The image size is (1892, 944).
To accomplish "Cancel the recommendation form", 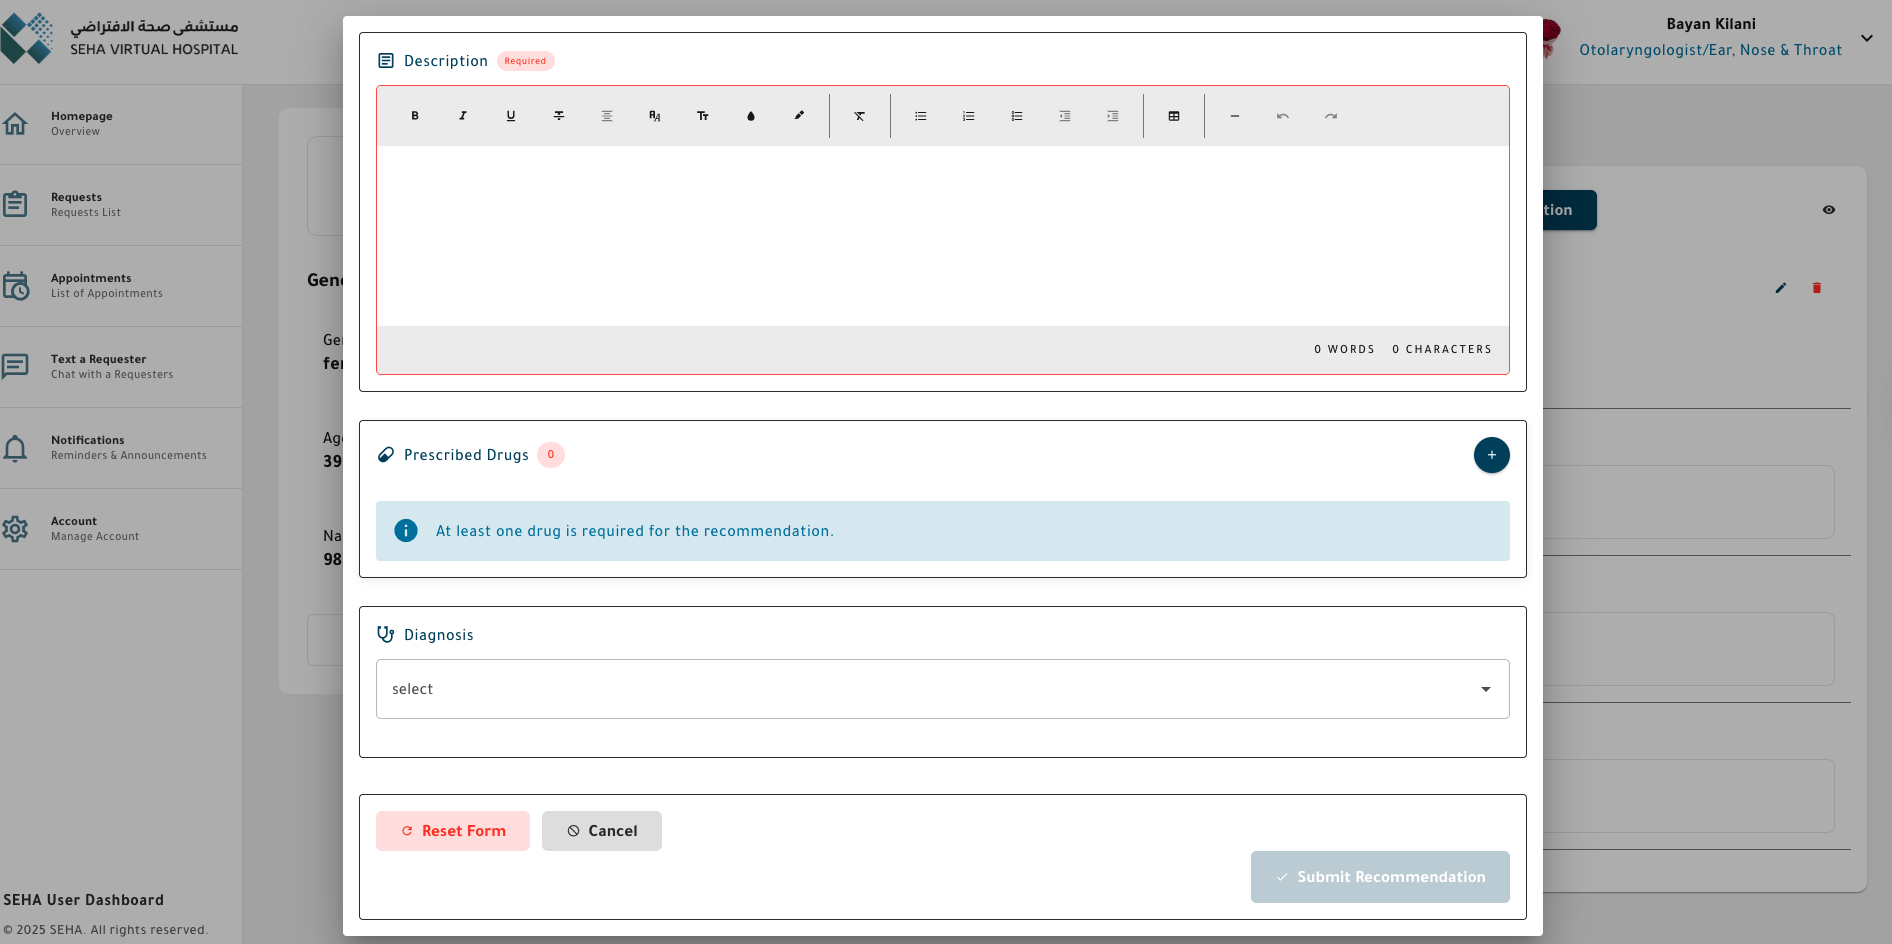I will (x=601, y=830).
